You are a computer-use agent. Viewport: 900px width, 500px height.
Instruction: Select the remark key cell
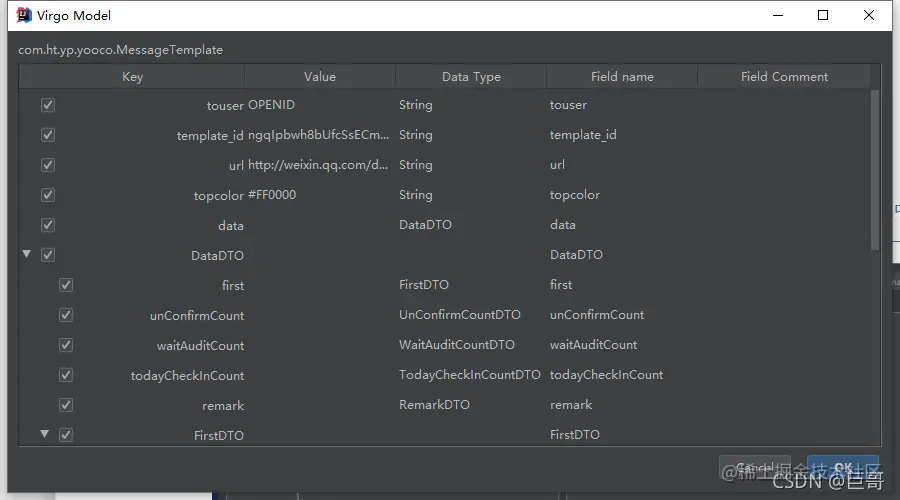coord(223,406)
